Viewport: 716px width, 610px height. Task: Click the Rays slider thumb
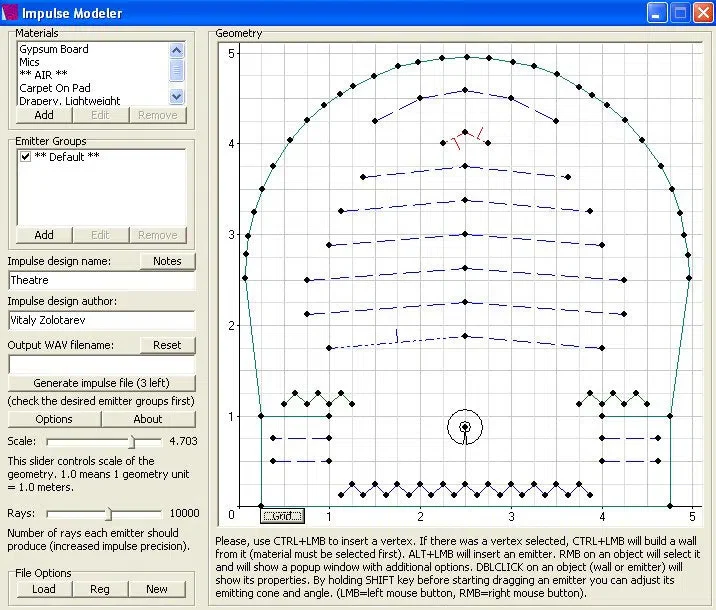click(109, 514)
